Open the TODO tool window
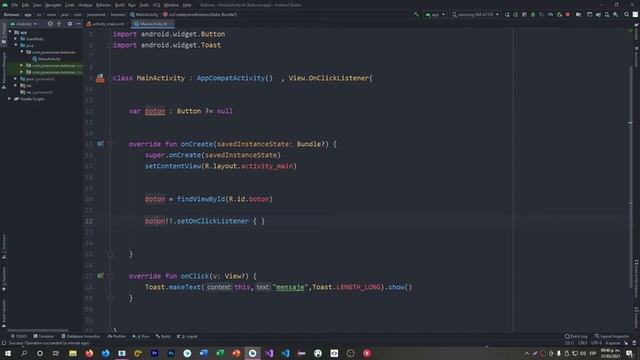The height and width of the screenshot is (360, 640). click(19, 336)
